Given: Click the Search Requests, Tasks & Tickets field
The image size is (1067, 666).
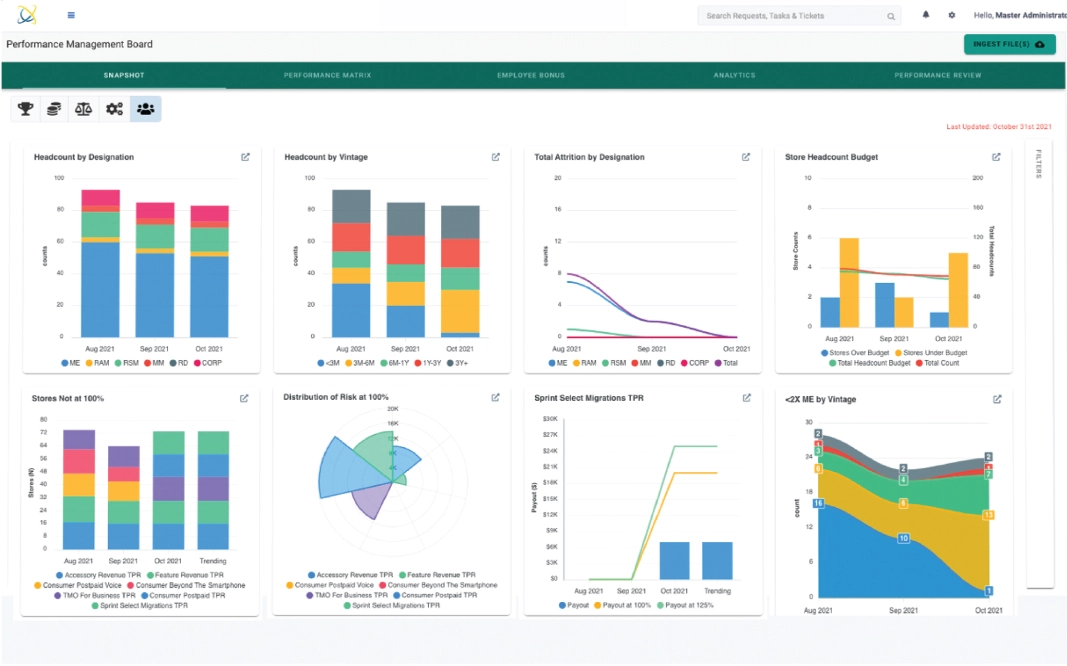Looking at the screenshot, I should [x=795, y=16].
